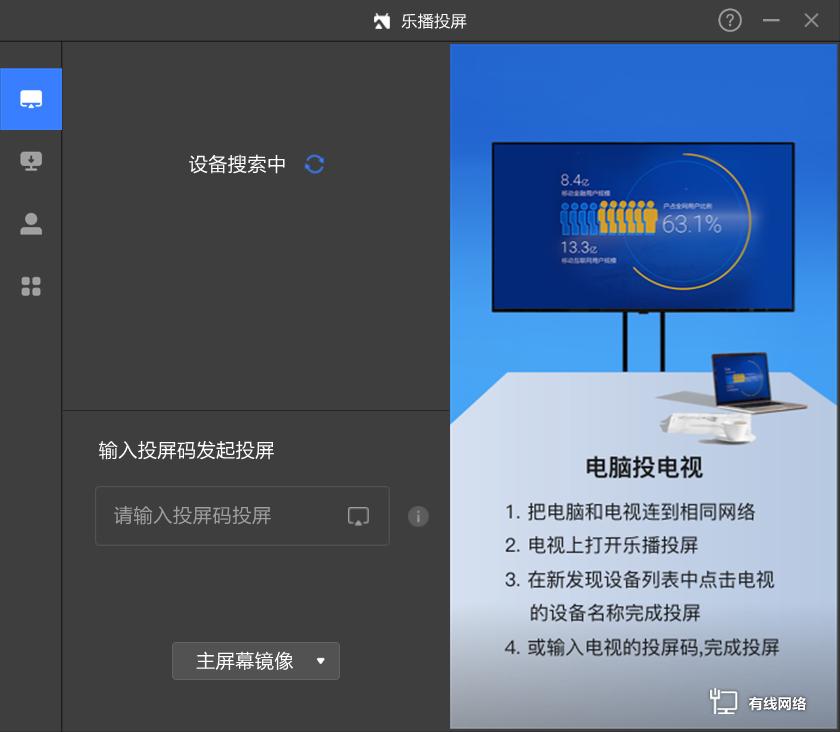Image resolution: width=840 pixels, height=732 pixels.
Task: Click step 4 text 或输入电视的投屏码,完成投屏
Action: (653, 647)
